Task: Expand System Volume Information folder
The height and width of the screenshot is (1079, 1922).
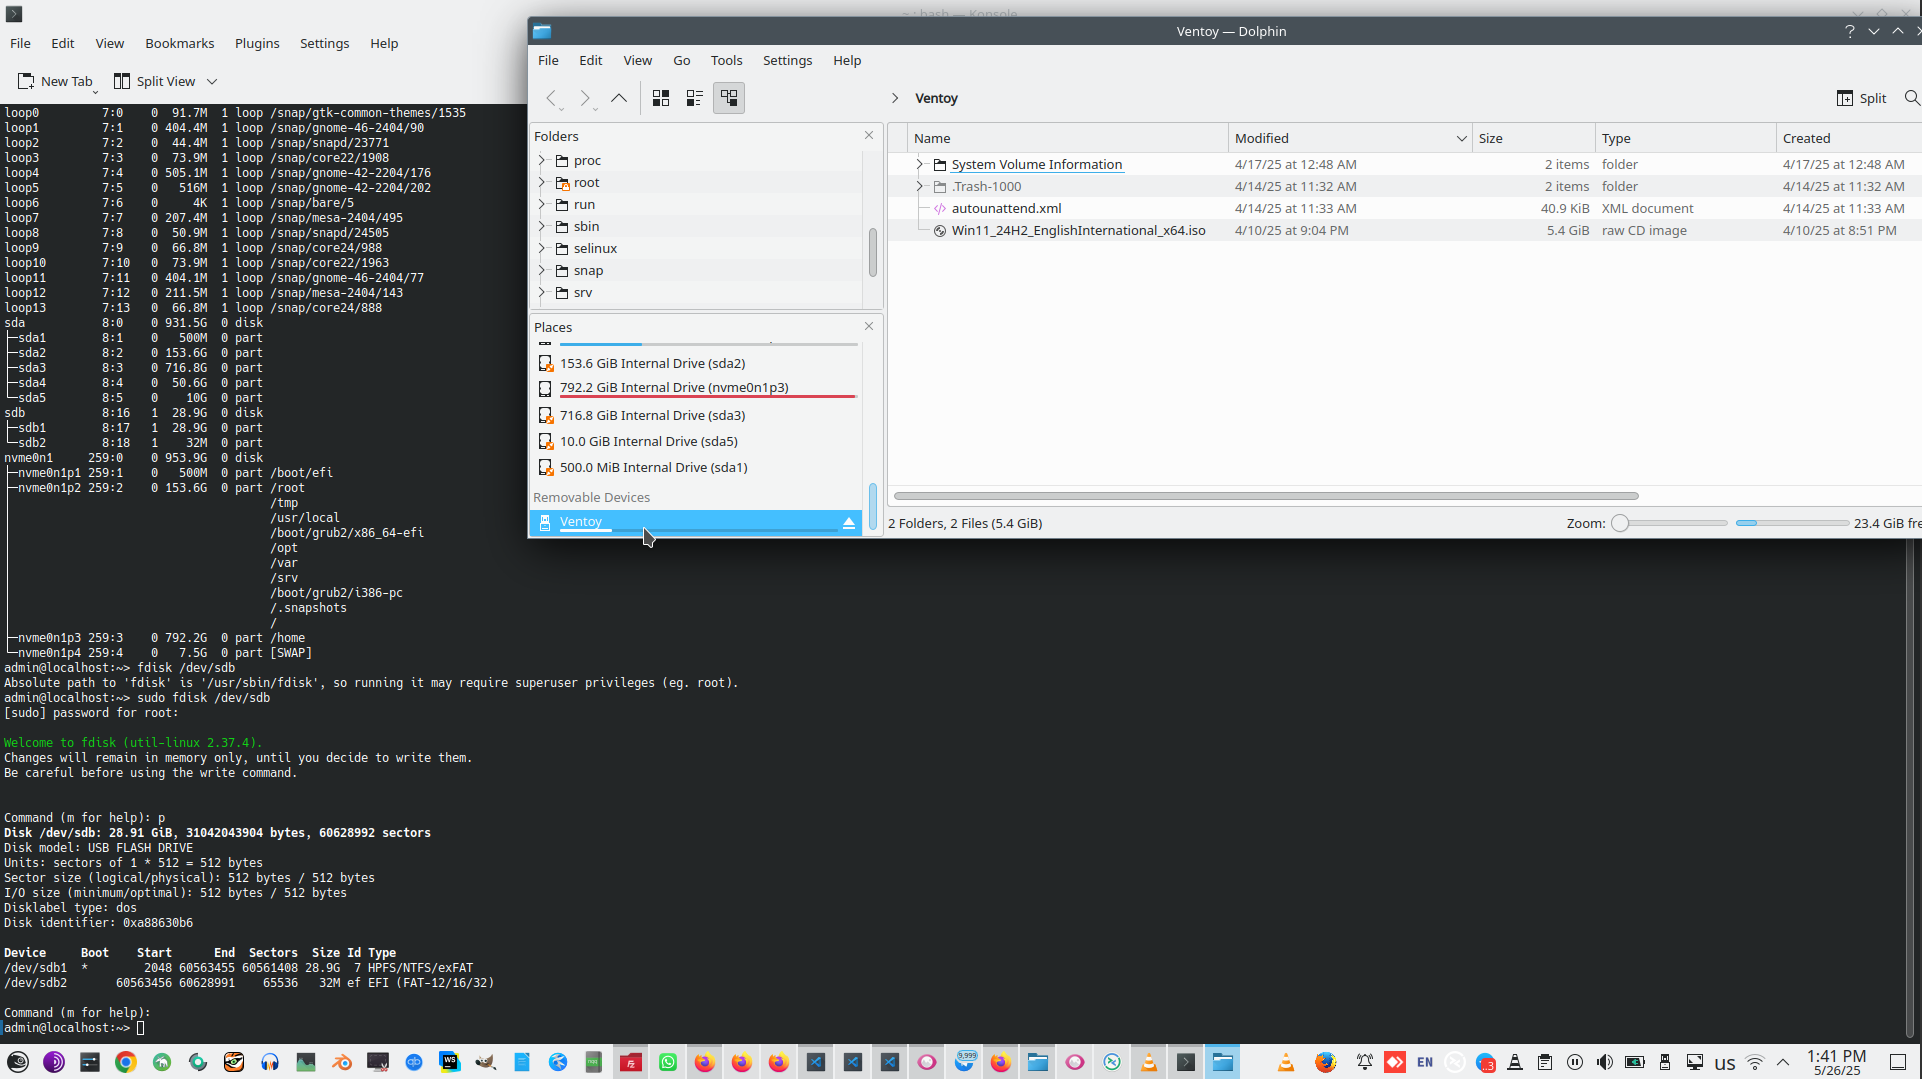Action: click(x=920, y=164)
